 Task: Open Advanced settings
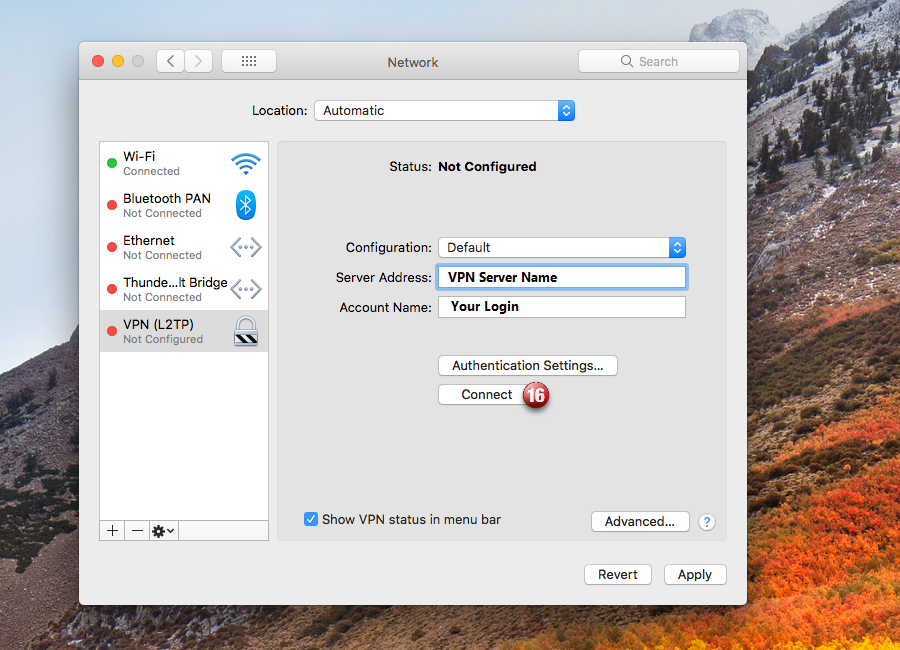point(640,521)
